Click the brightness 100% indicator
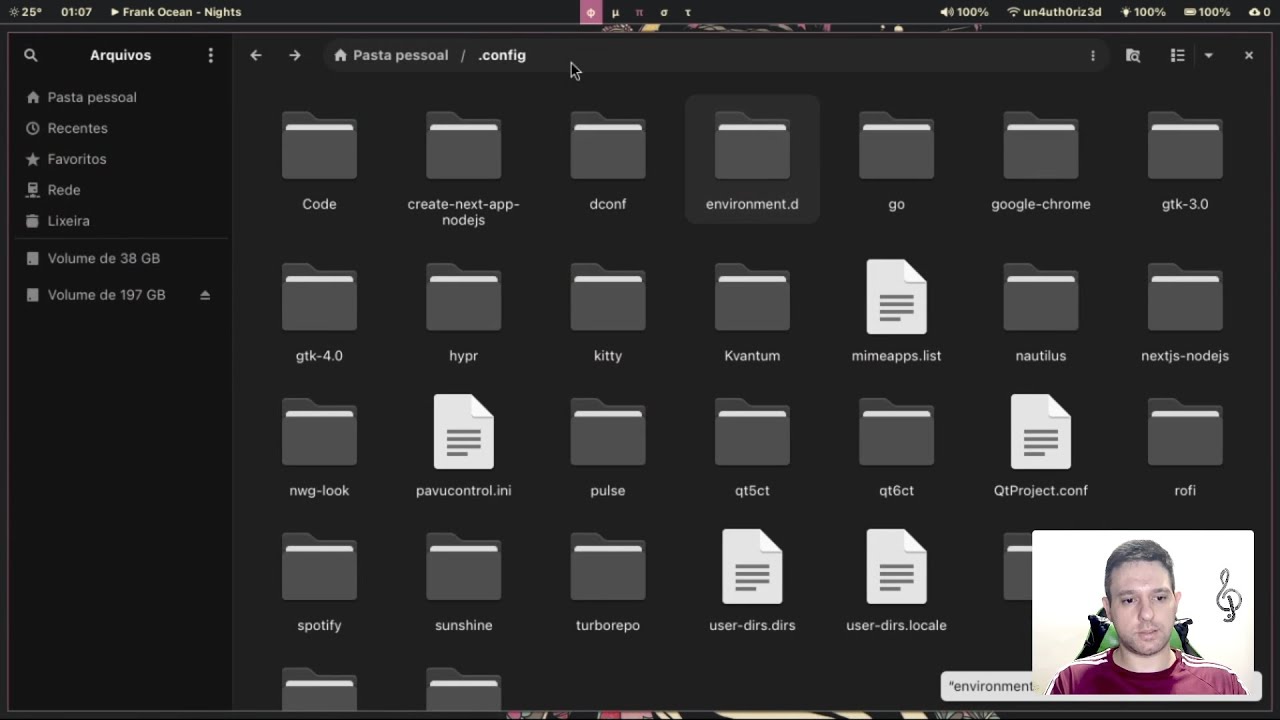 click(1143, 12)
